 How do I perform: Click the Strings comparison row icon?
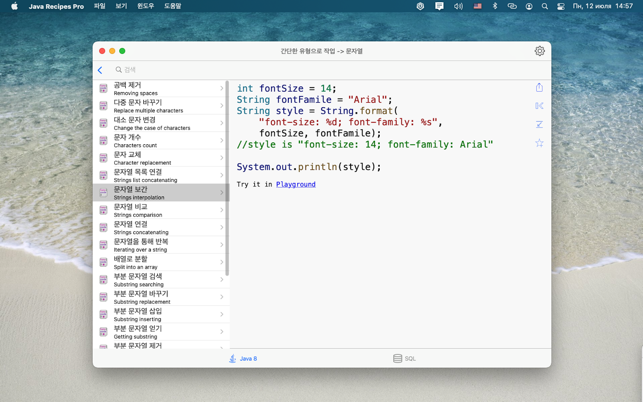pos(103,210)
